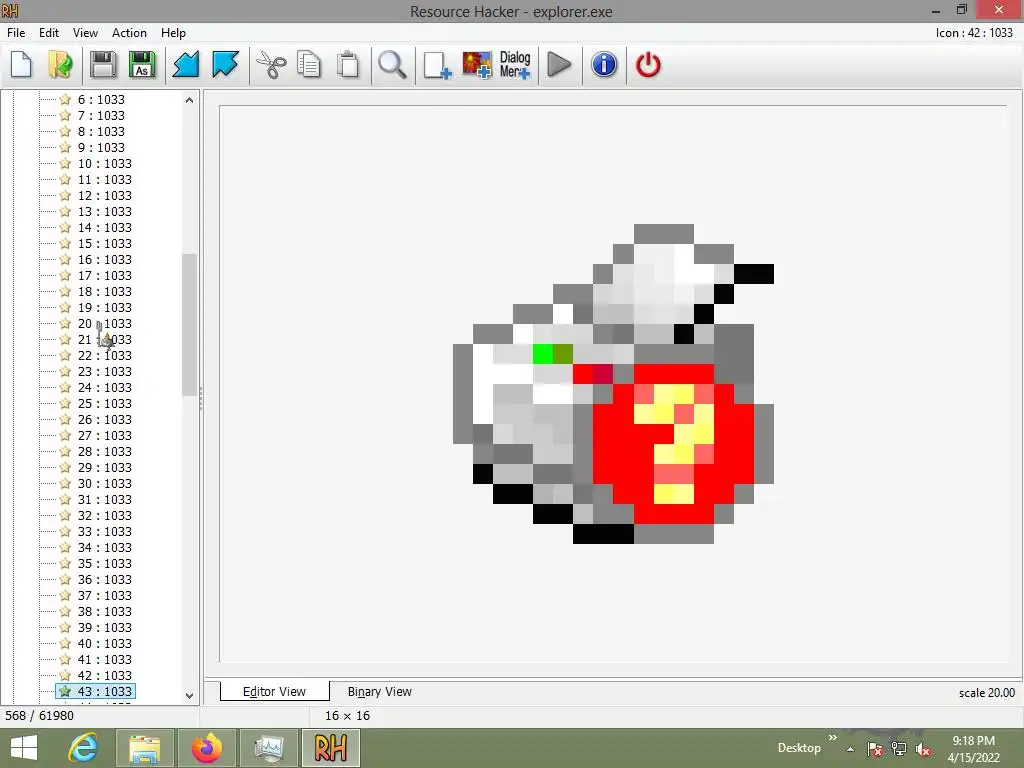Exit using the red power icon

click(648, 65)
